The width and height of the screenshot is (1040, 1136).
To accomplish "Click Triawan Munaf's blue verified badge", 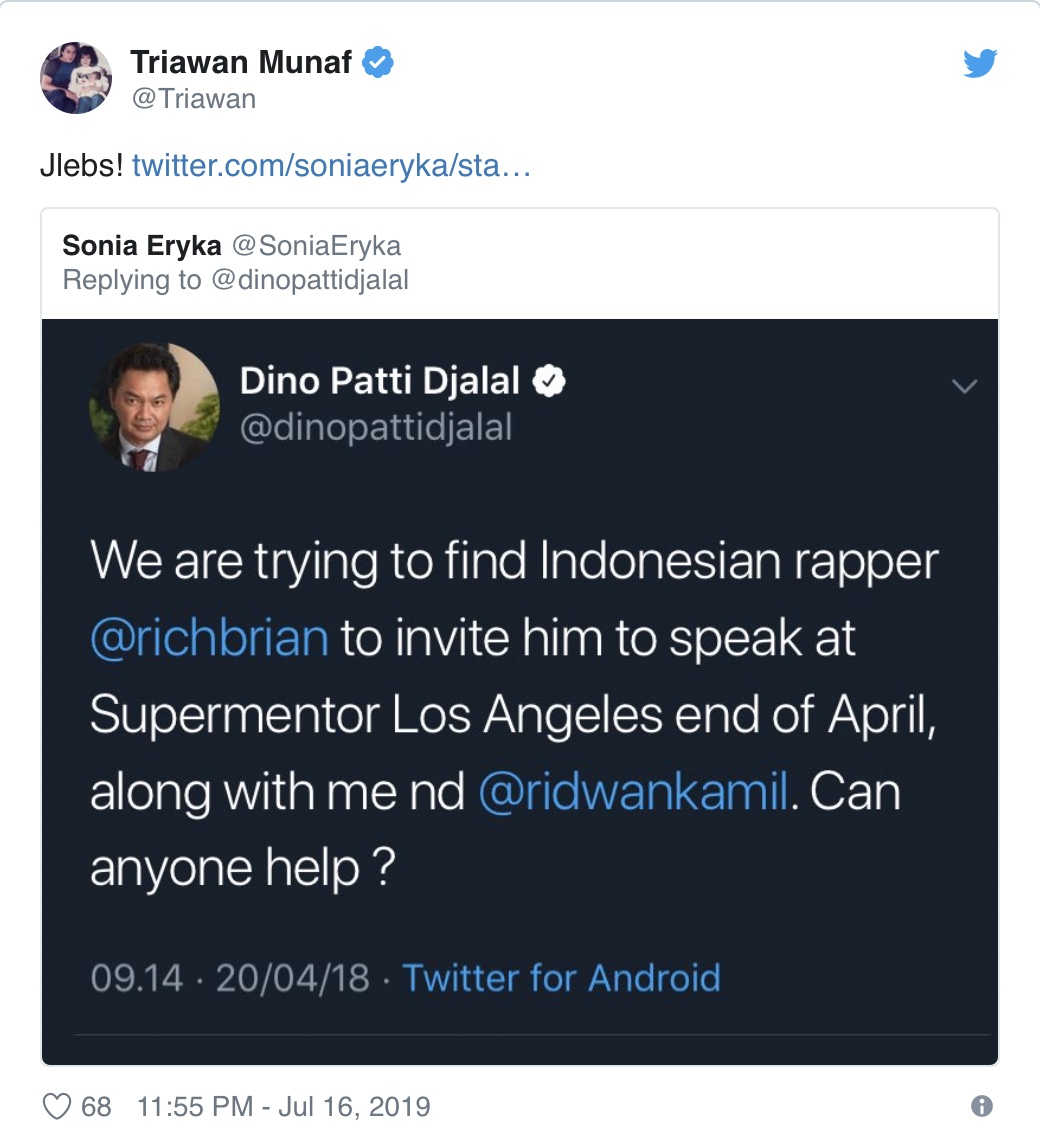I will click(377, 63).
